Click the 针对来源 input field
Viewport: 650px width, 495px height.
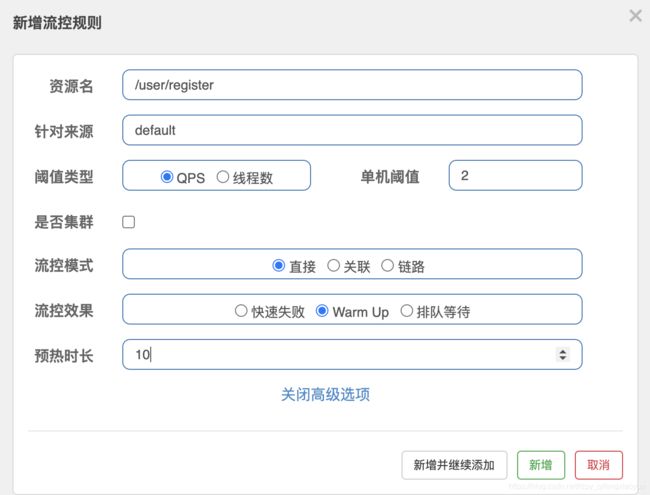coord(352,130)
